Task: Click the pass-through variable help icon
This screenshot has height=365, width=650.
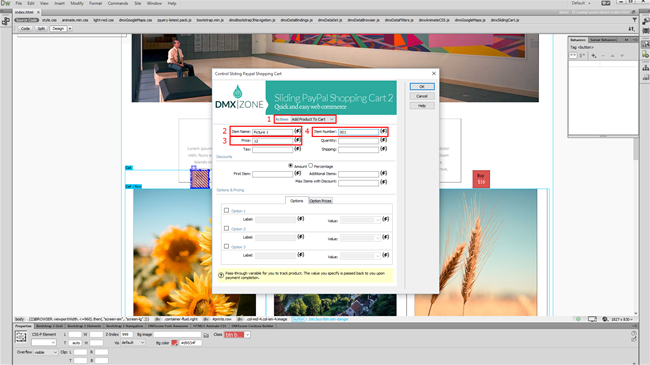Action: click(221, 275)
